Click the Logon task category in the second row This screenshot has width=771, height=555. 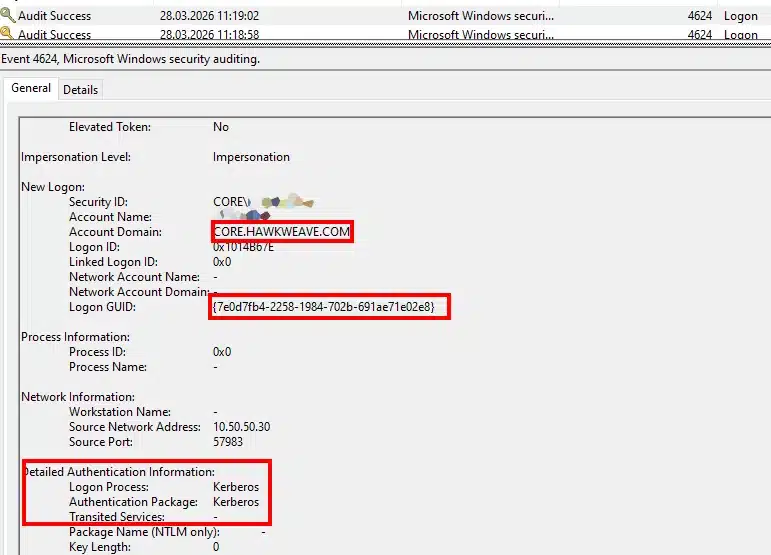[x=740, y=34]
